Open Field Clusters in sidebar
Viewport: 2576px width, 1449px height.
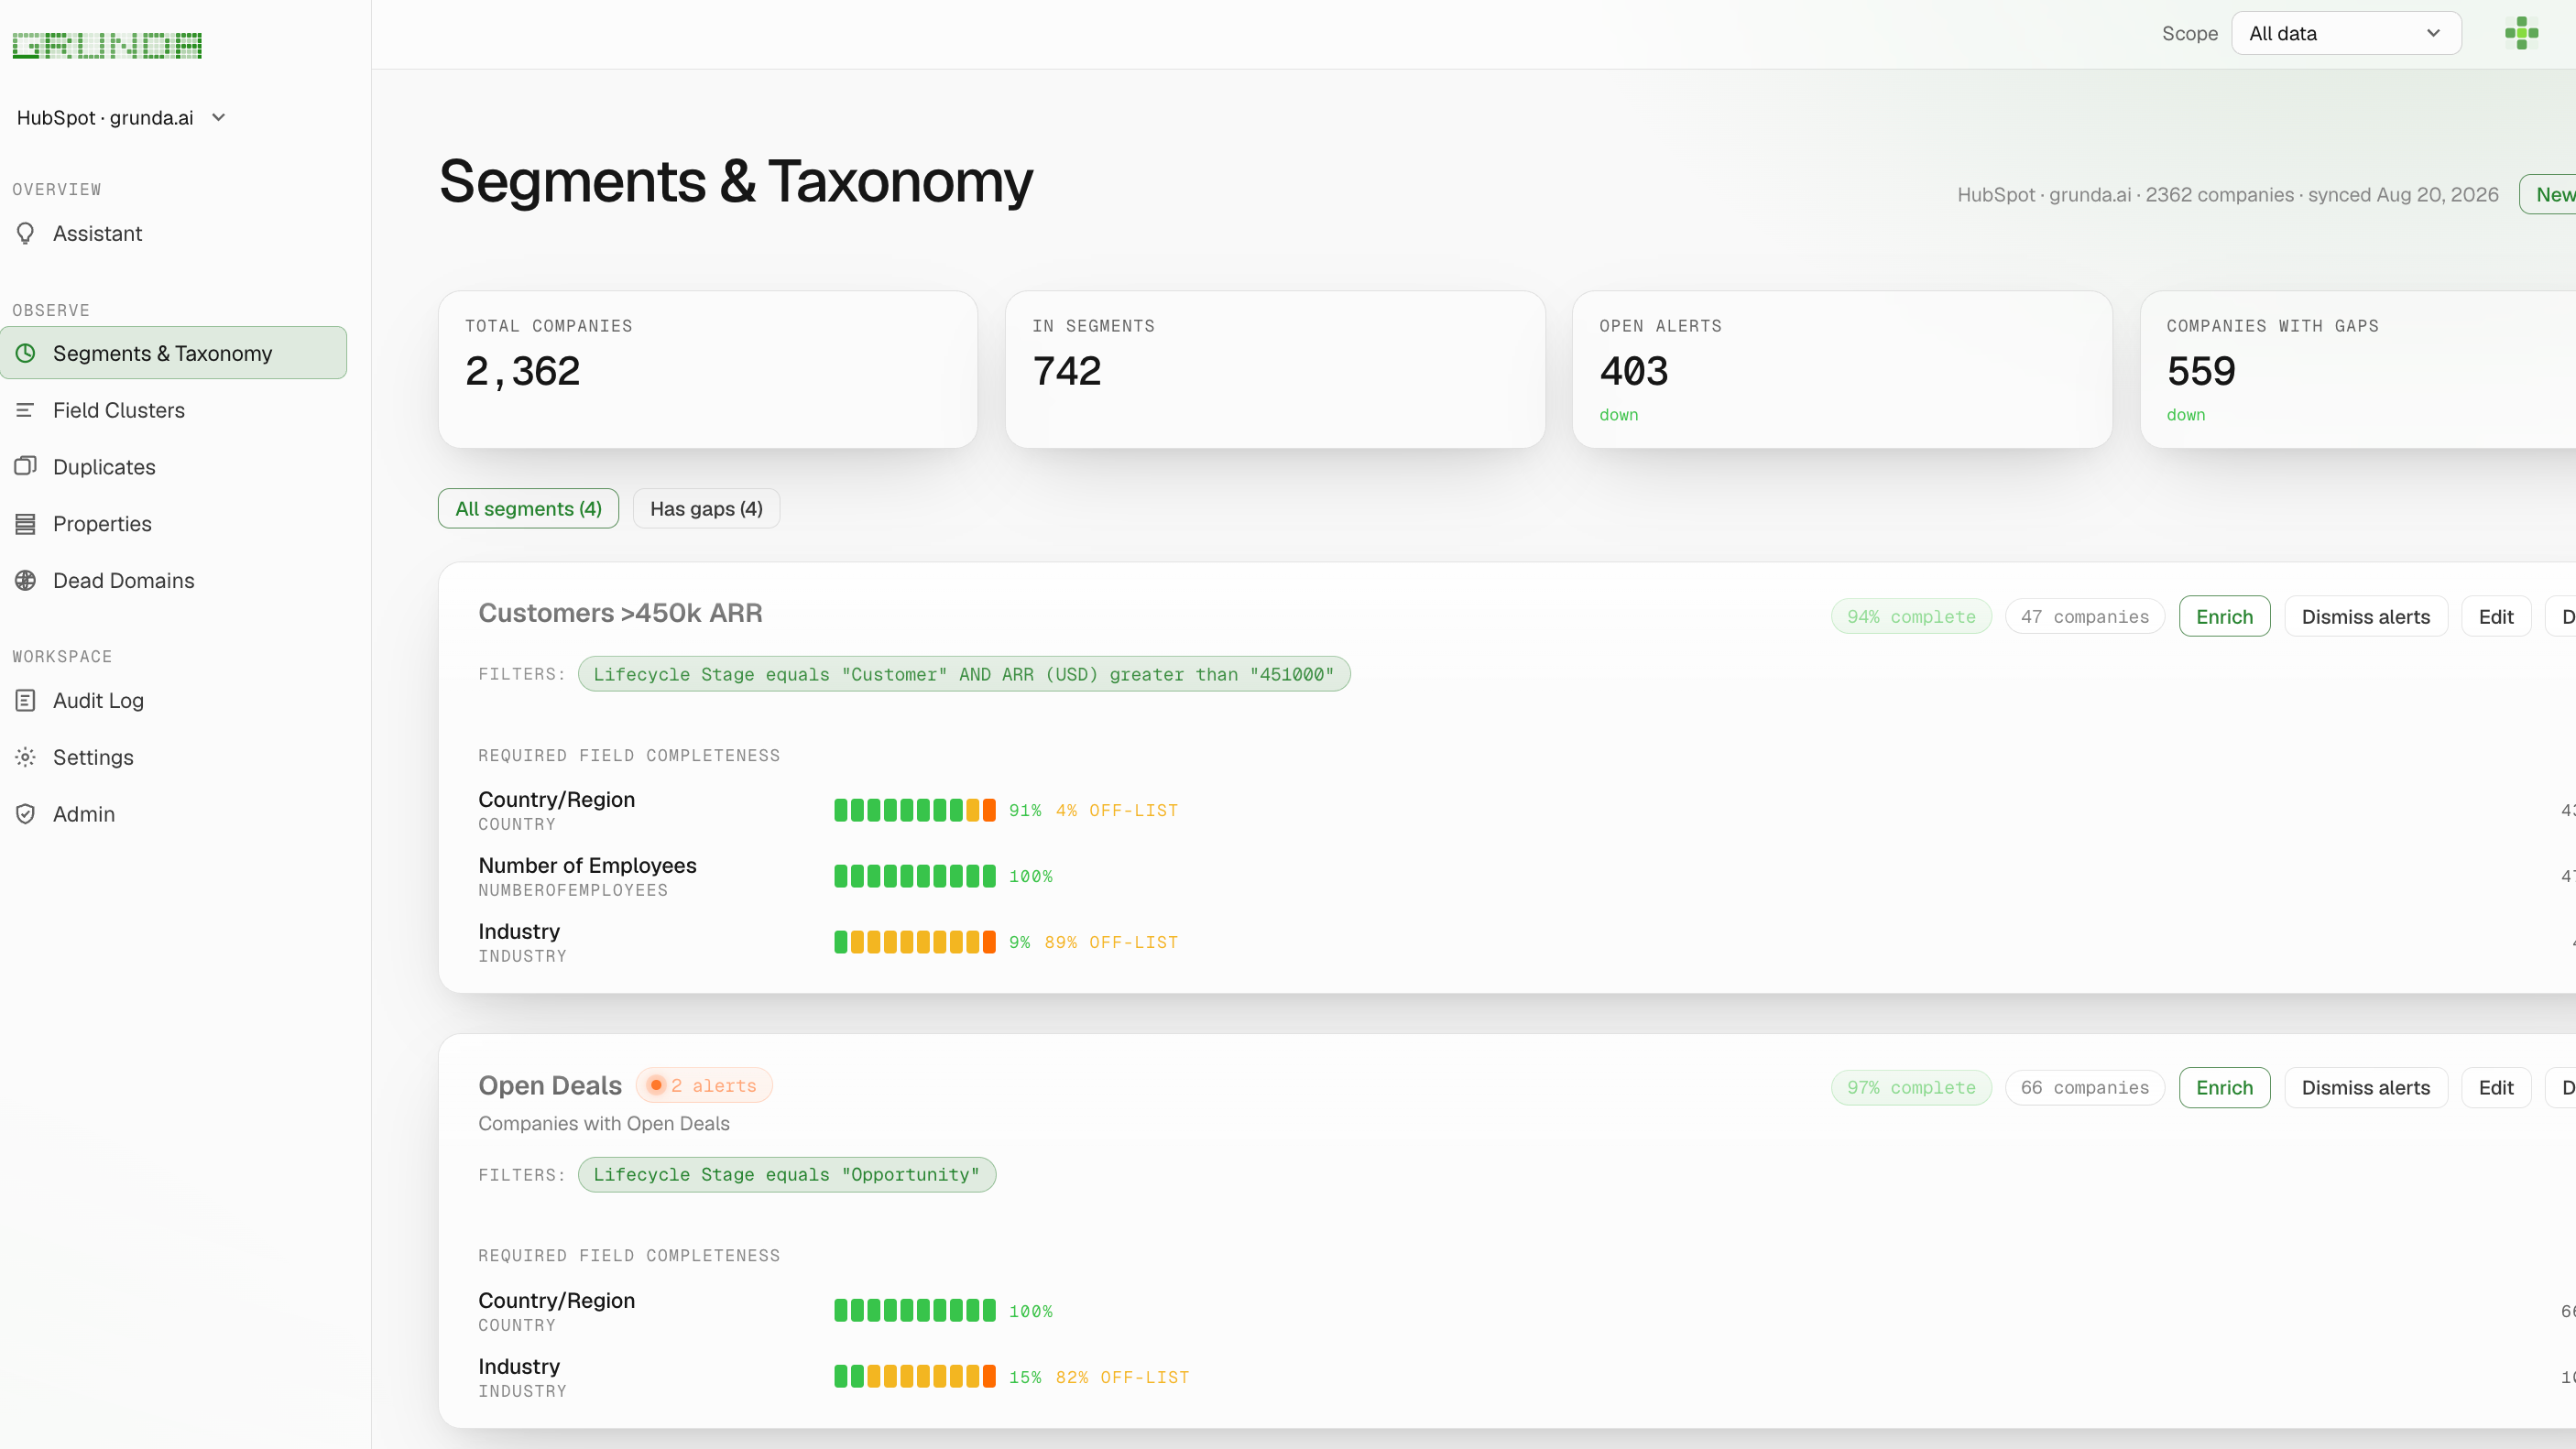click(174, 410)
